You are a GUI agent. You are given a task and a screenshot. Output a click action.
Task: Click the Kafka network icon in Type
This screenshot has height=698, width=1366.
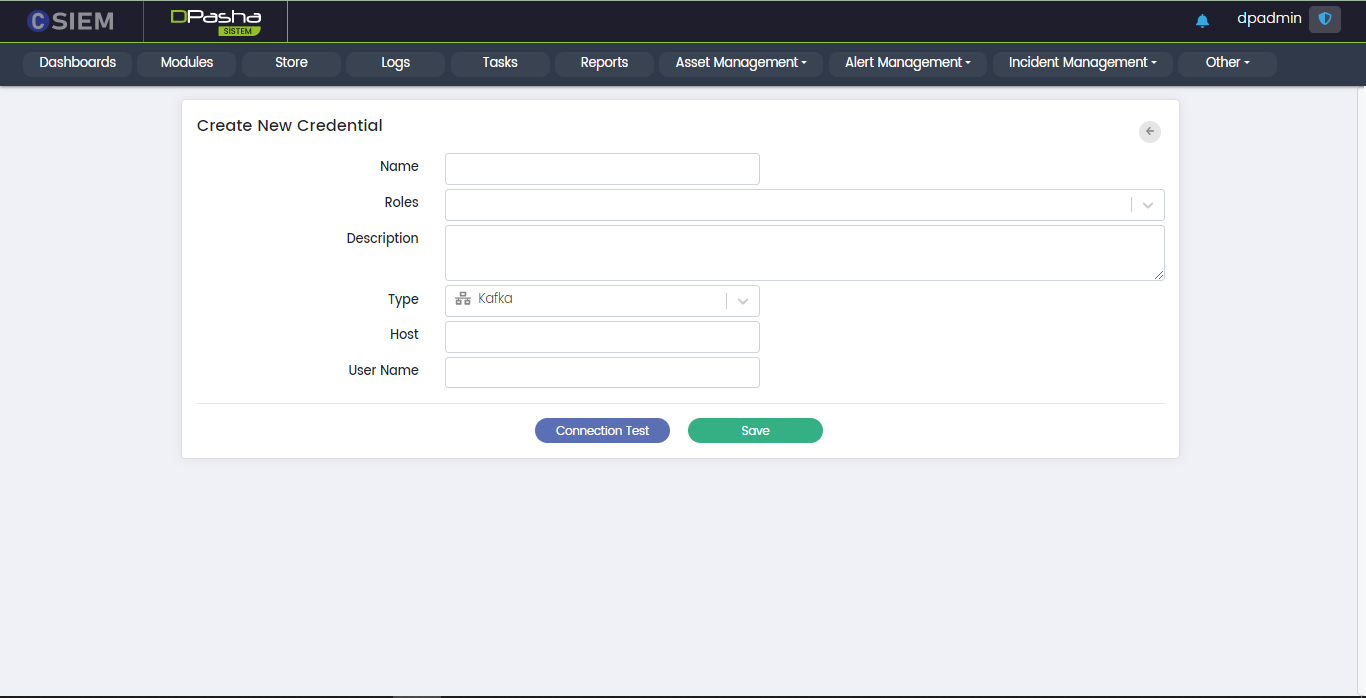point(463,299)
